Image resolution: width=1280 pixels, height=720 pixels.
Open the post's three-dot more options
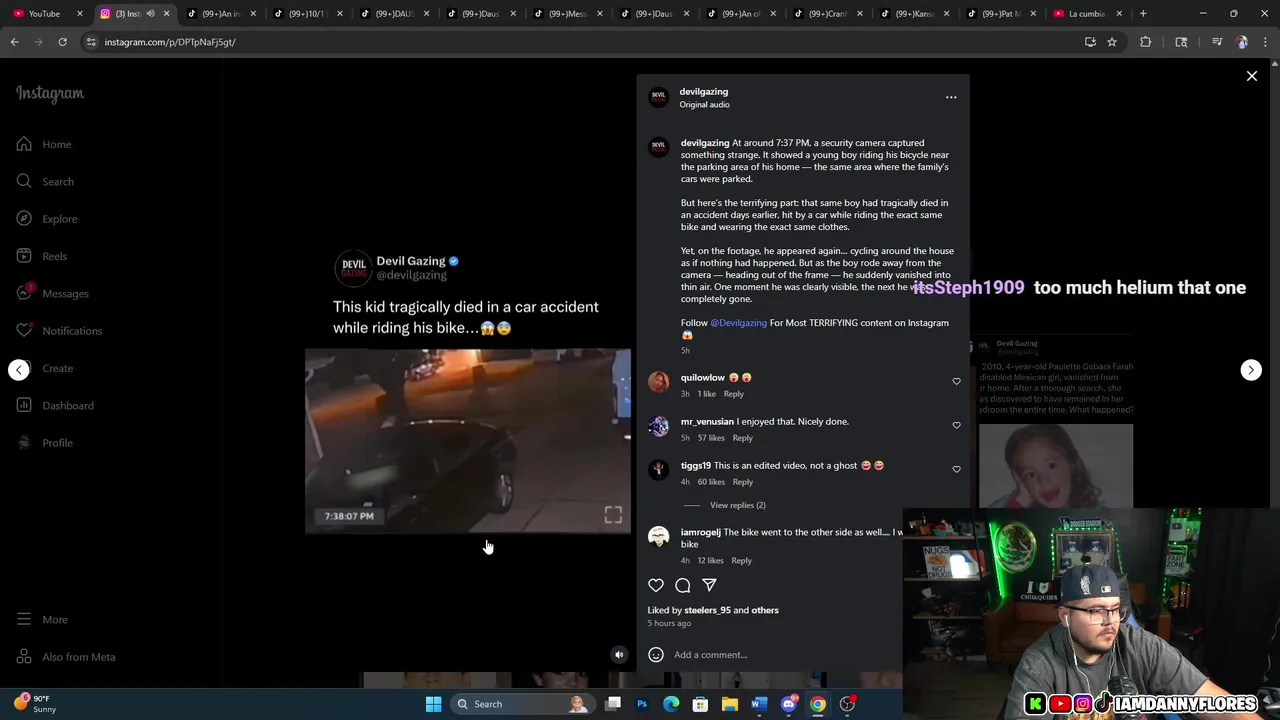(951, 97)
